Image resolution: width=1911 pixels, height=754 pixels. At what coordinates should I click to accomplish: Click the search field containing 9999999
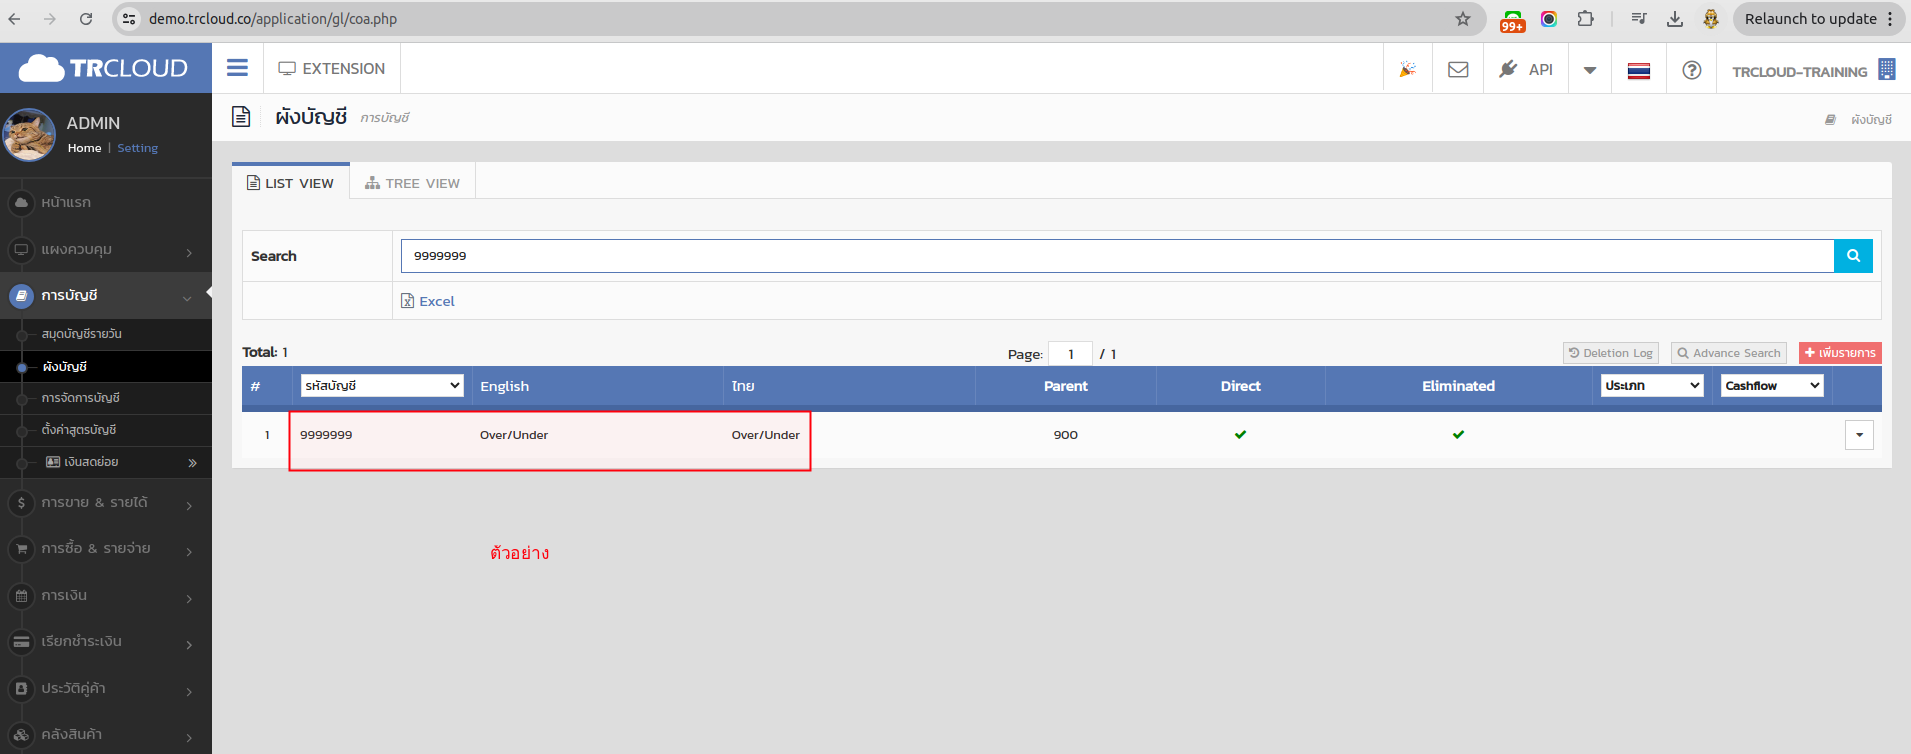tap(1117, 256)
